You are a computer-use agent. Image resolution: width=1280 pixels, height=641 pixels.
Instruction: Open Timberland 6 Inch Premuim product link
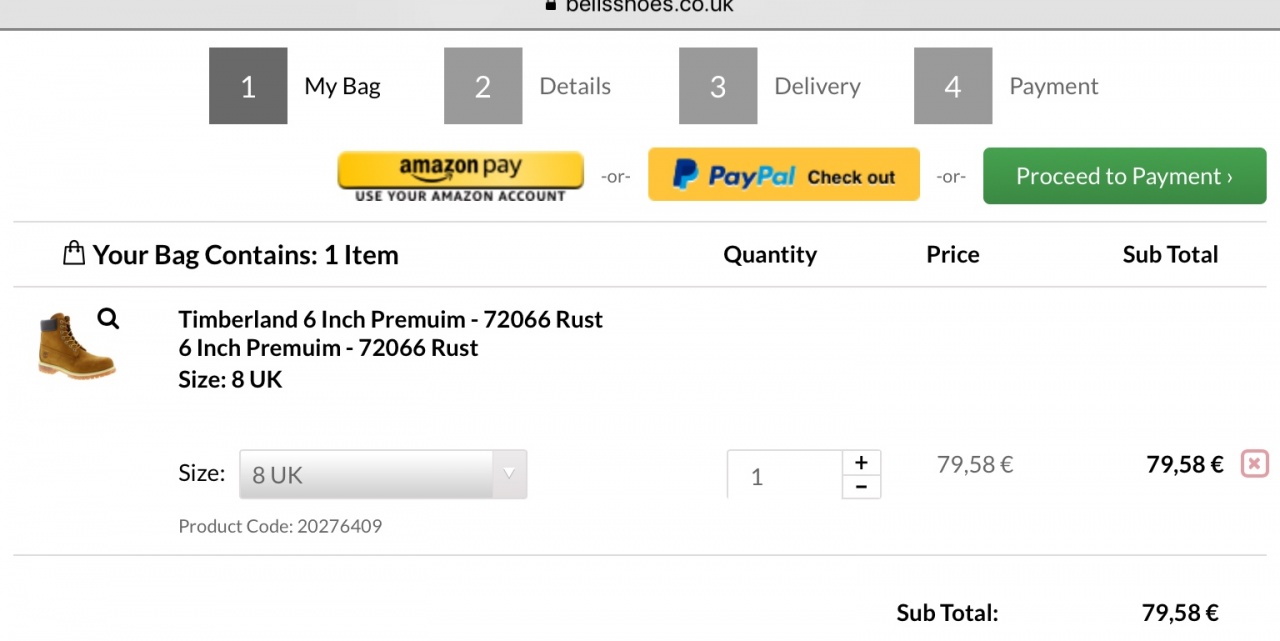tap(390, 320)
